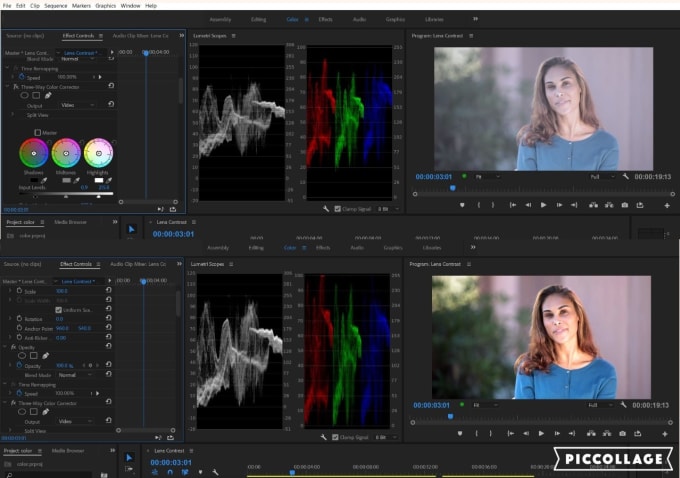The image size is (680, 478).
Task: Toggle the Rotation stopwatch in bottom panel
Action: click(x=19, y=318)
